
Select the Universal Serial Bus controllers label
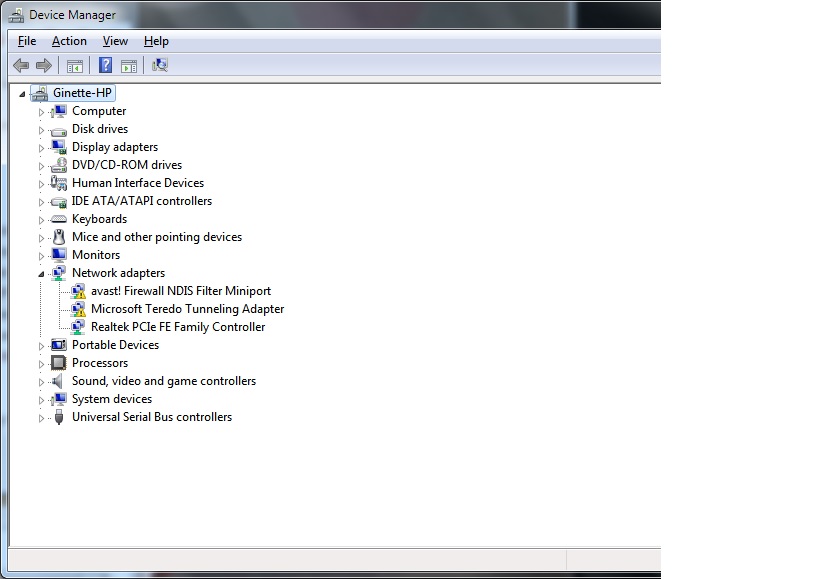pos(152,417)
